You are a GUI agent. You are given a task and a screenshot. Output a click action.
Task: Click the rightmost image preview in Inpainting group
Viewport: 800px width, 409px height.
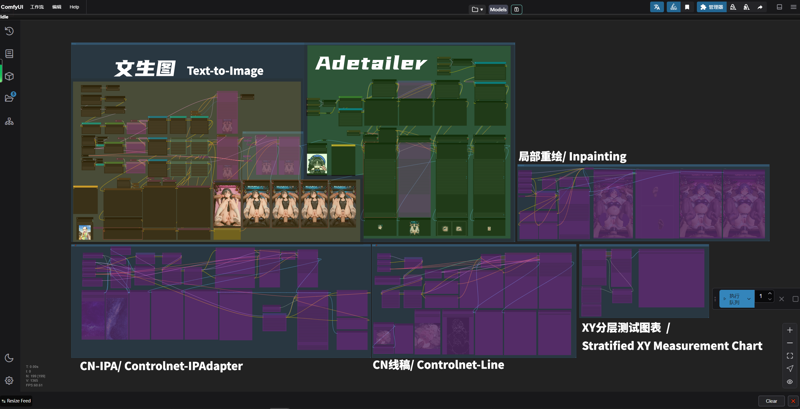point(743,204)
